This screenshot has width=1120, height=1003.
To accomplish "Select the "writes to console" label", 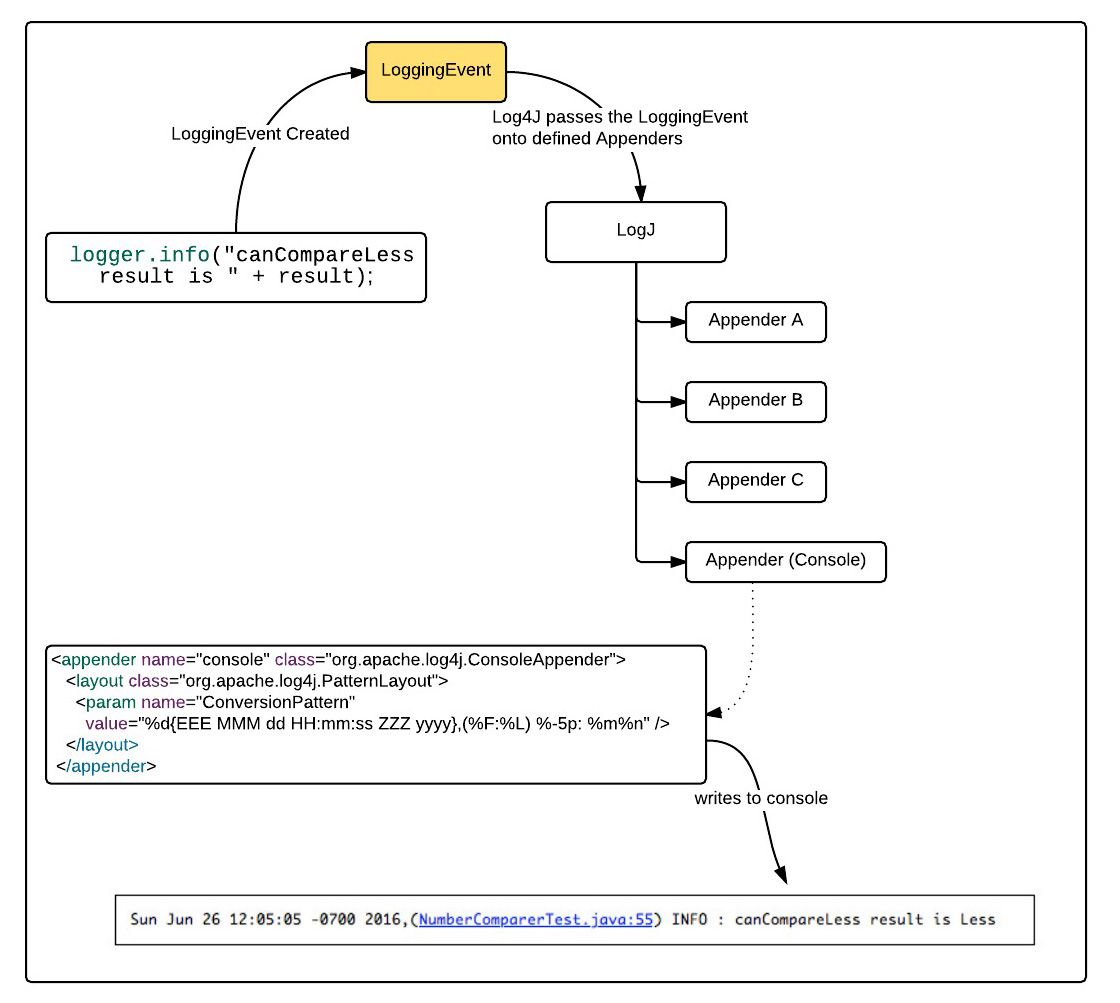I will (759, 799).
